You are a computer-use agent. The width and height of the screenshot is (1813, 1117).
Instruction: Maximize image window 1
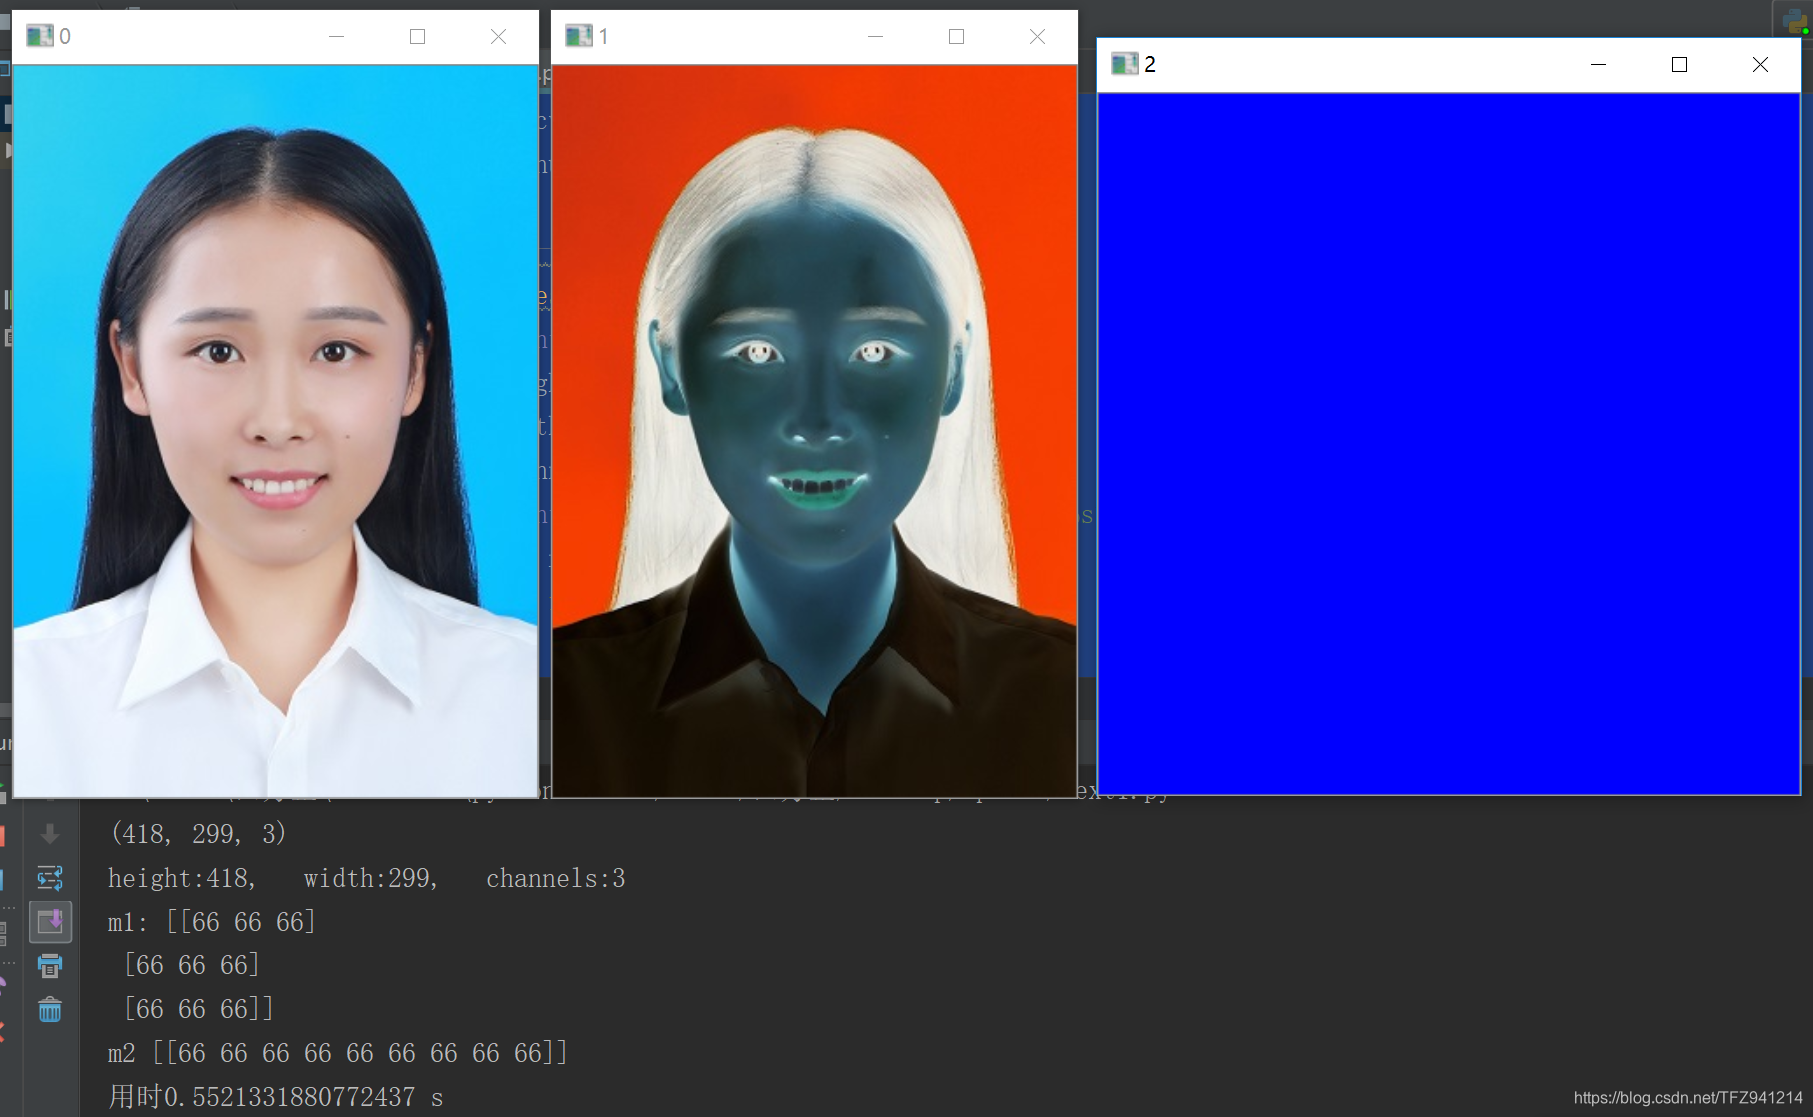tap(956, 36)
